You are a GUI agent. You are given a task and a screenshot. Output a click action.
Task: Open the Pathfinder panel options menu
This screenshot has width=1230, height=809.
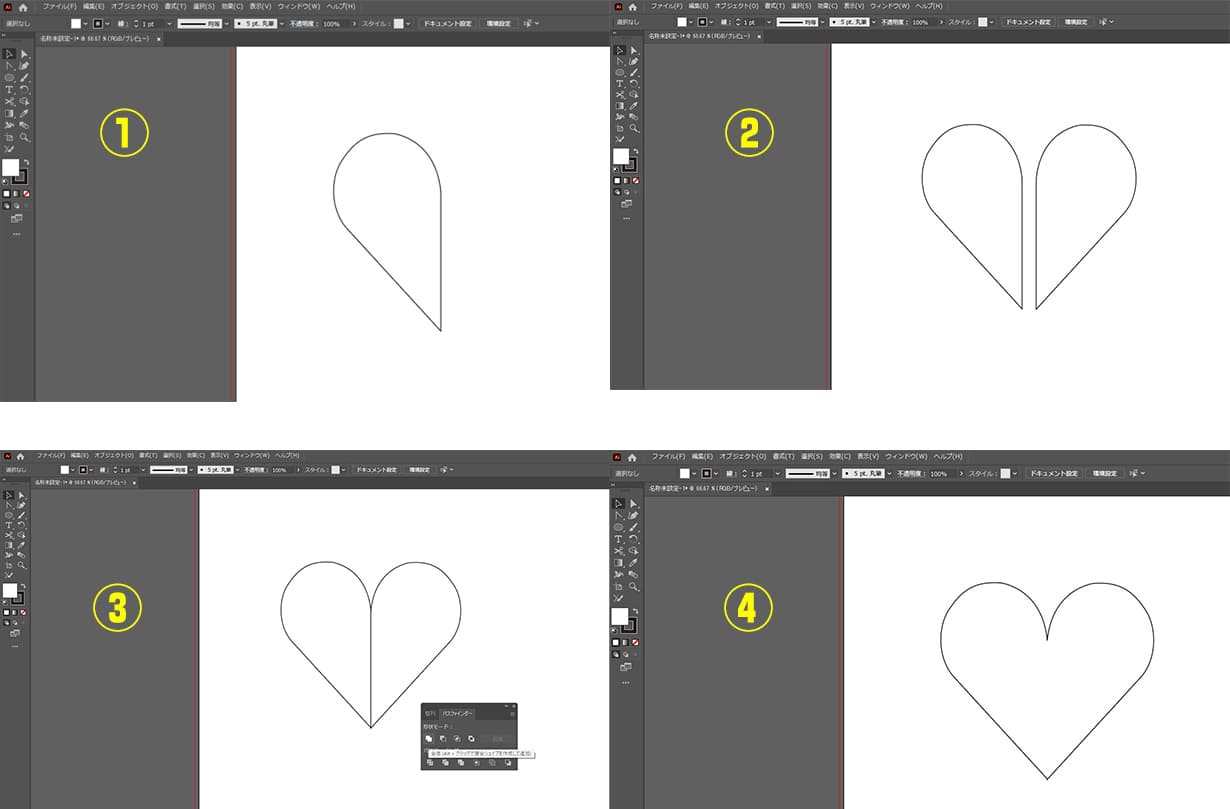tap(512, 714)
